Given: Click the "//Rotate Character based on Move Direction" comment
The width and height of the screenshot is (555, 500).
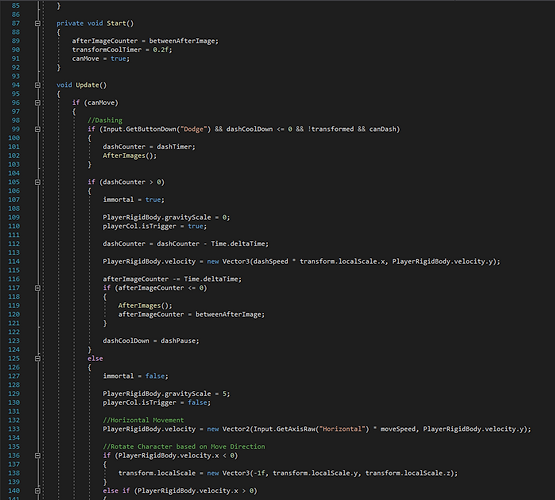Looking at the screenshot, I should 184,447.
